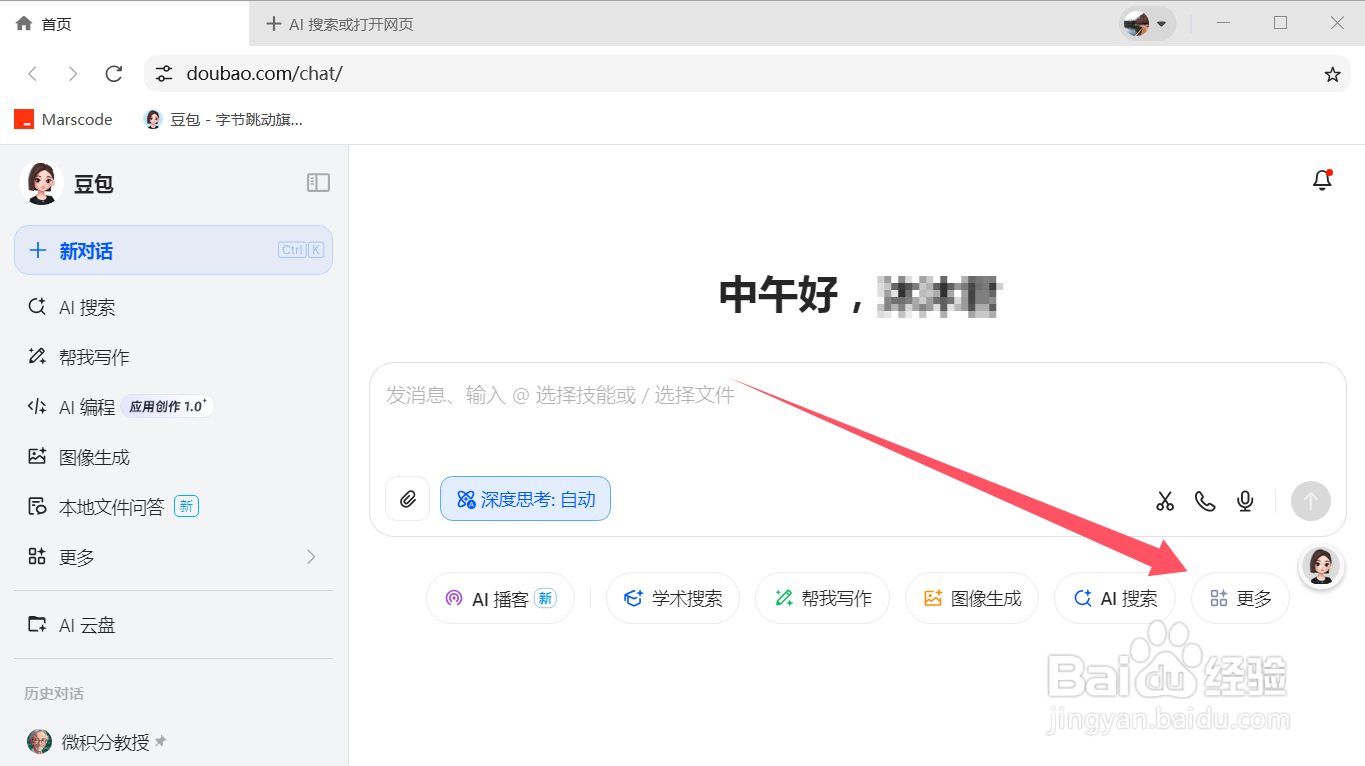This screenshot has width=1365, height=766.
Task: Go forward in browser history
Action: (x=73, y=74)
